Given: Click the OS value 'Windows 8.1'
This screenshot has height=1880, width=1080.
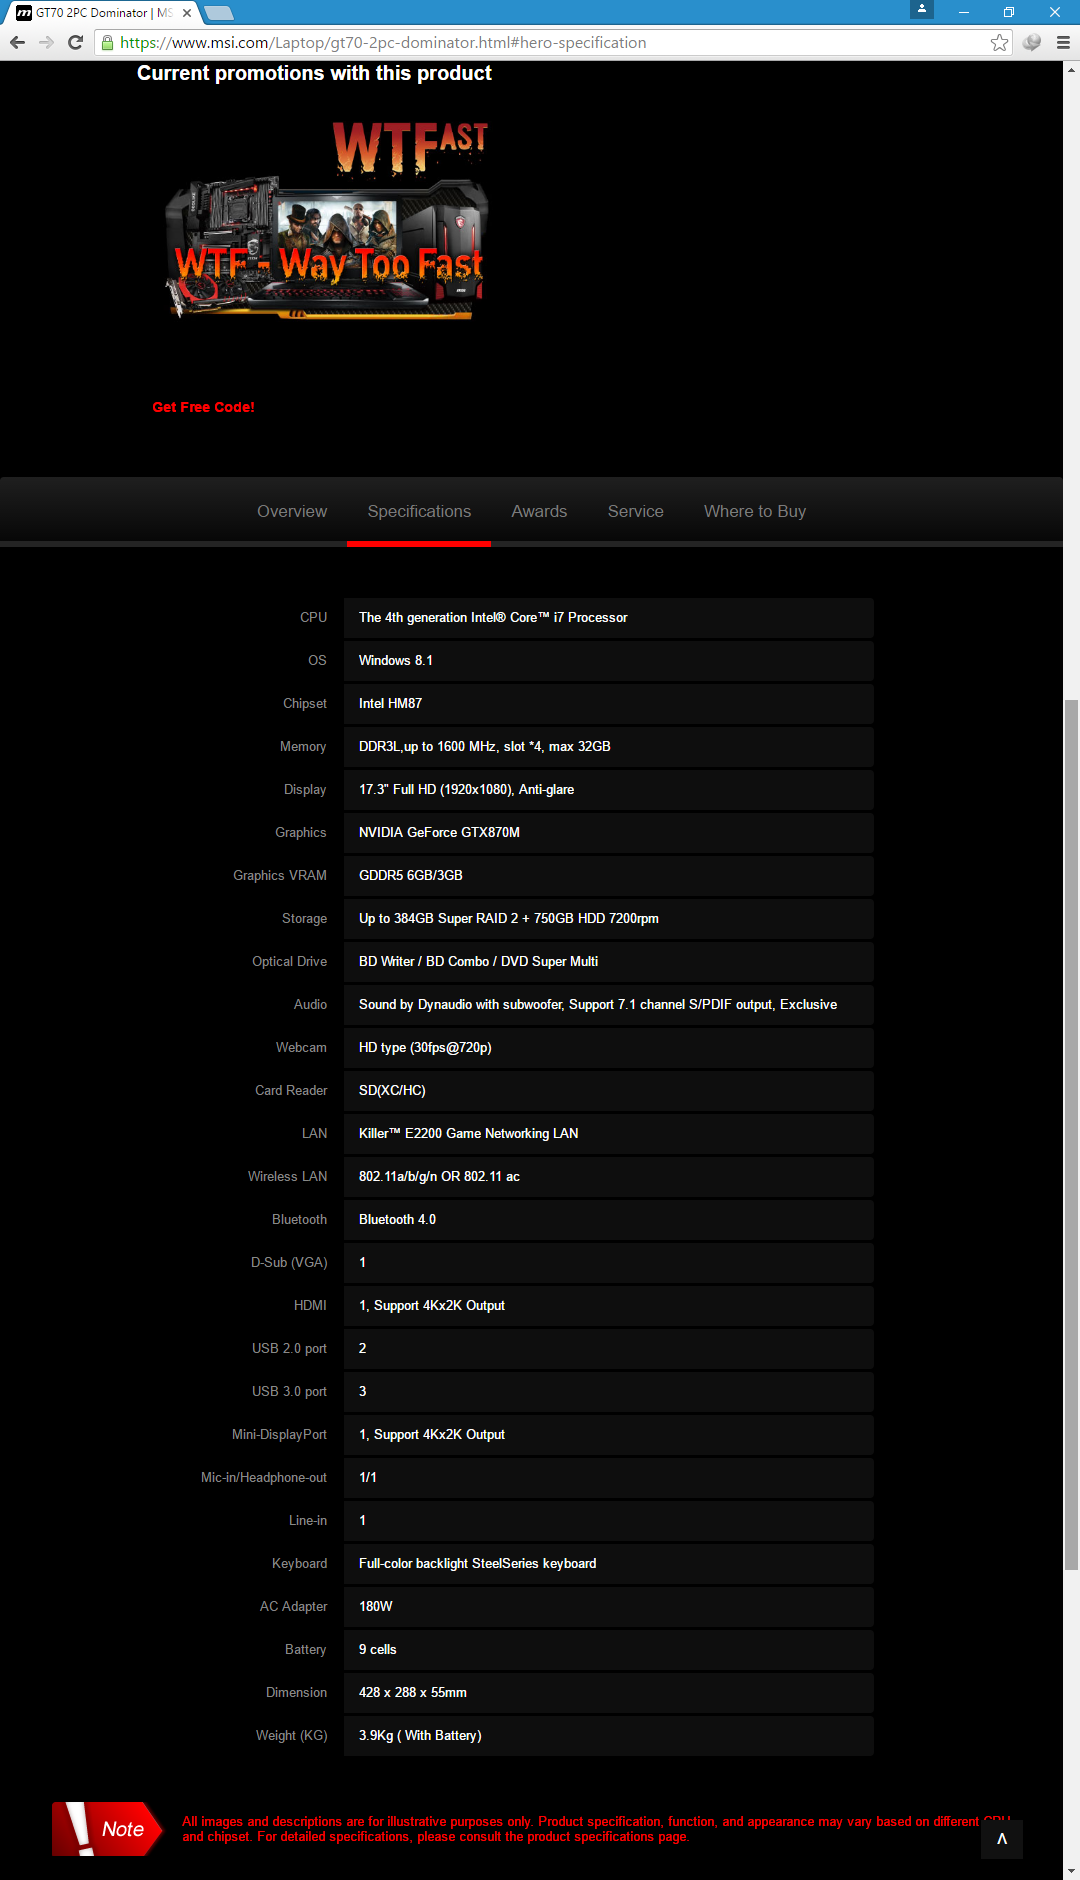Looking at the screenshot, I should coord(396,661).
